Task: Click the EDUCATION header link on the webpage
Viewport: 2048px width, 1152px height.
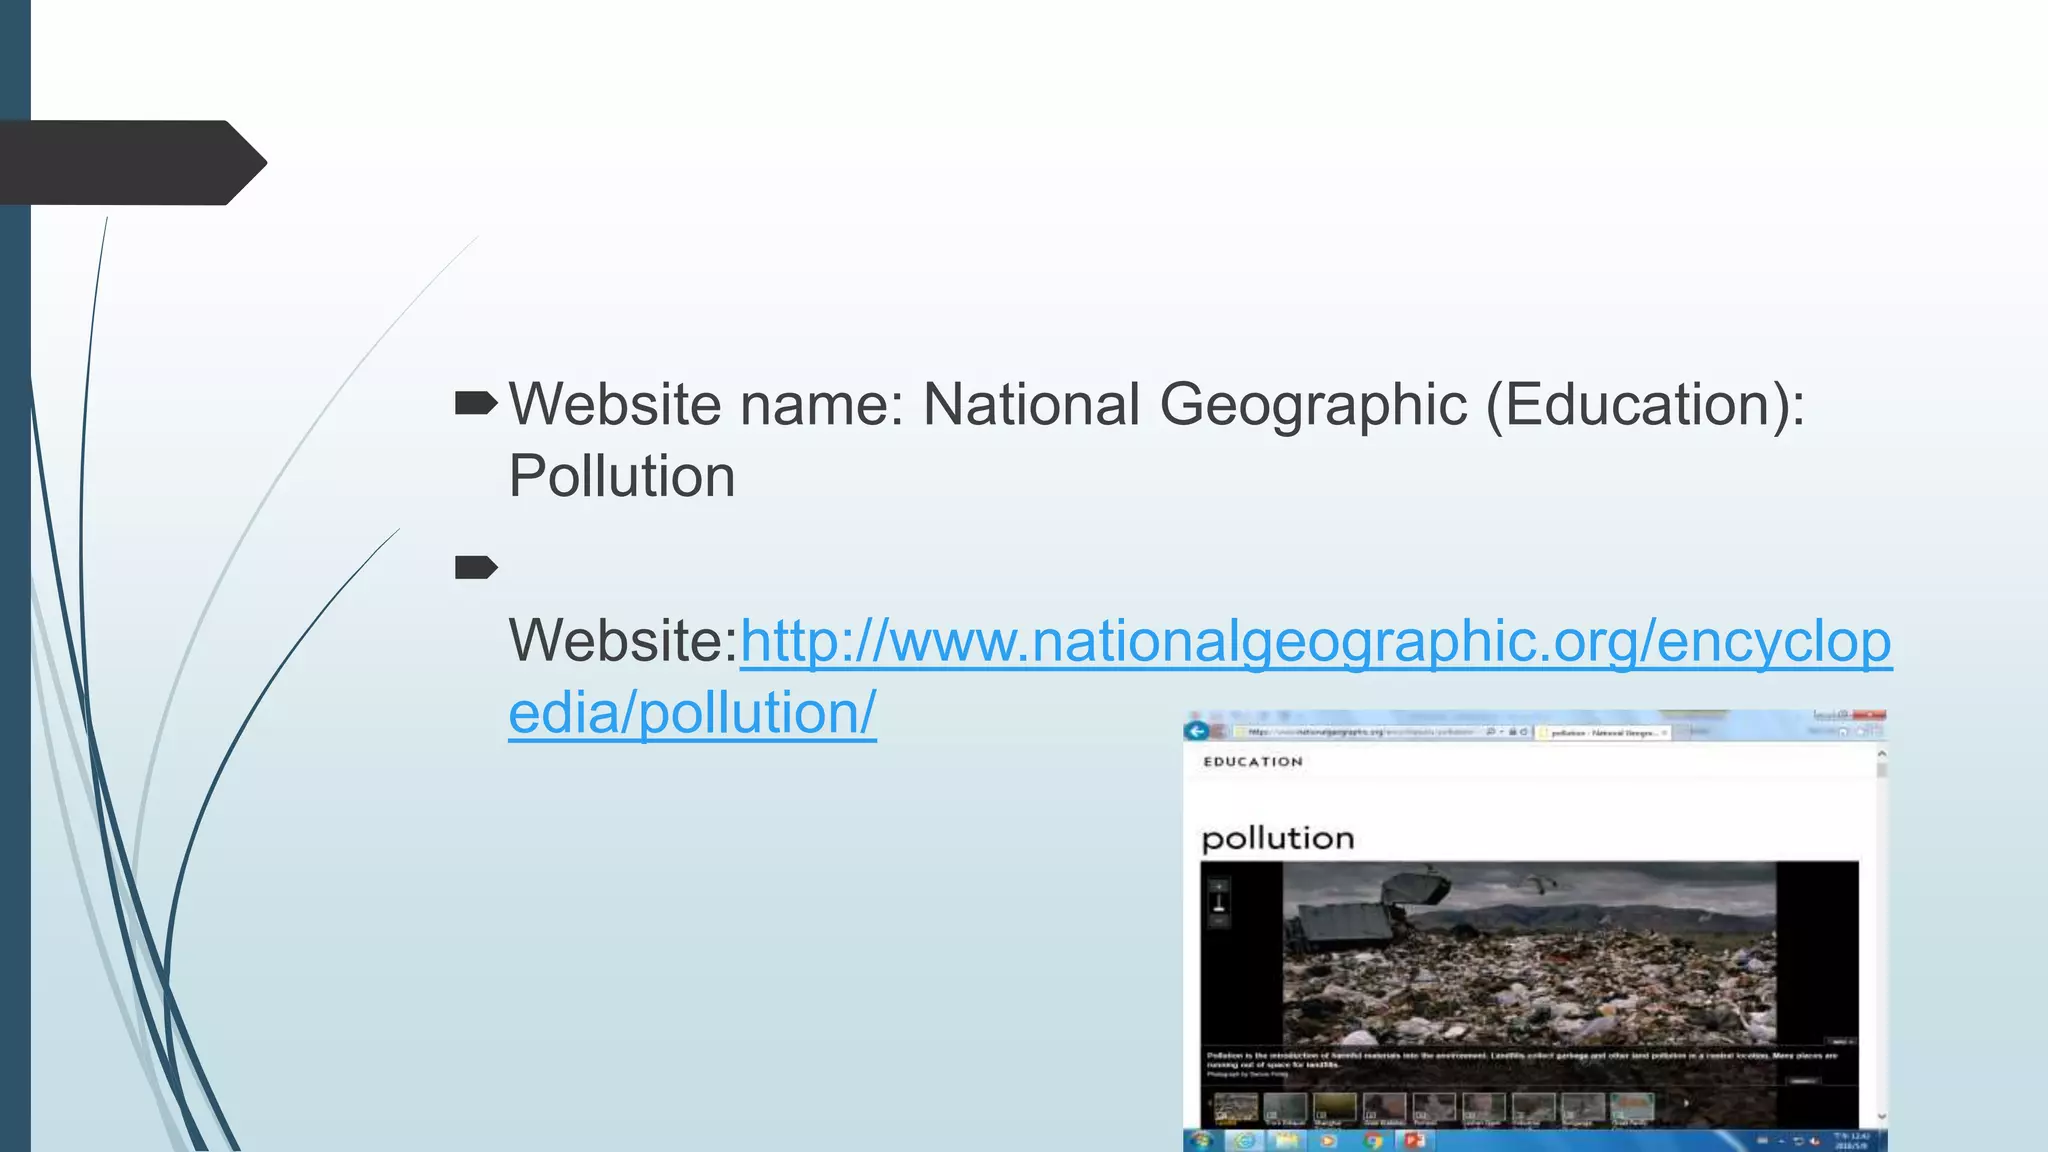Action: (x=1253, y=762)
